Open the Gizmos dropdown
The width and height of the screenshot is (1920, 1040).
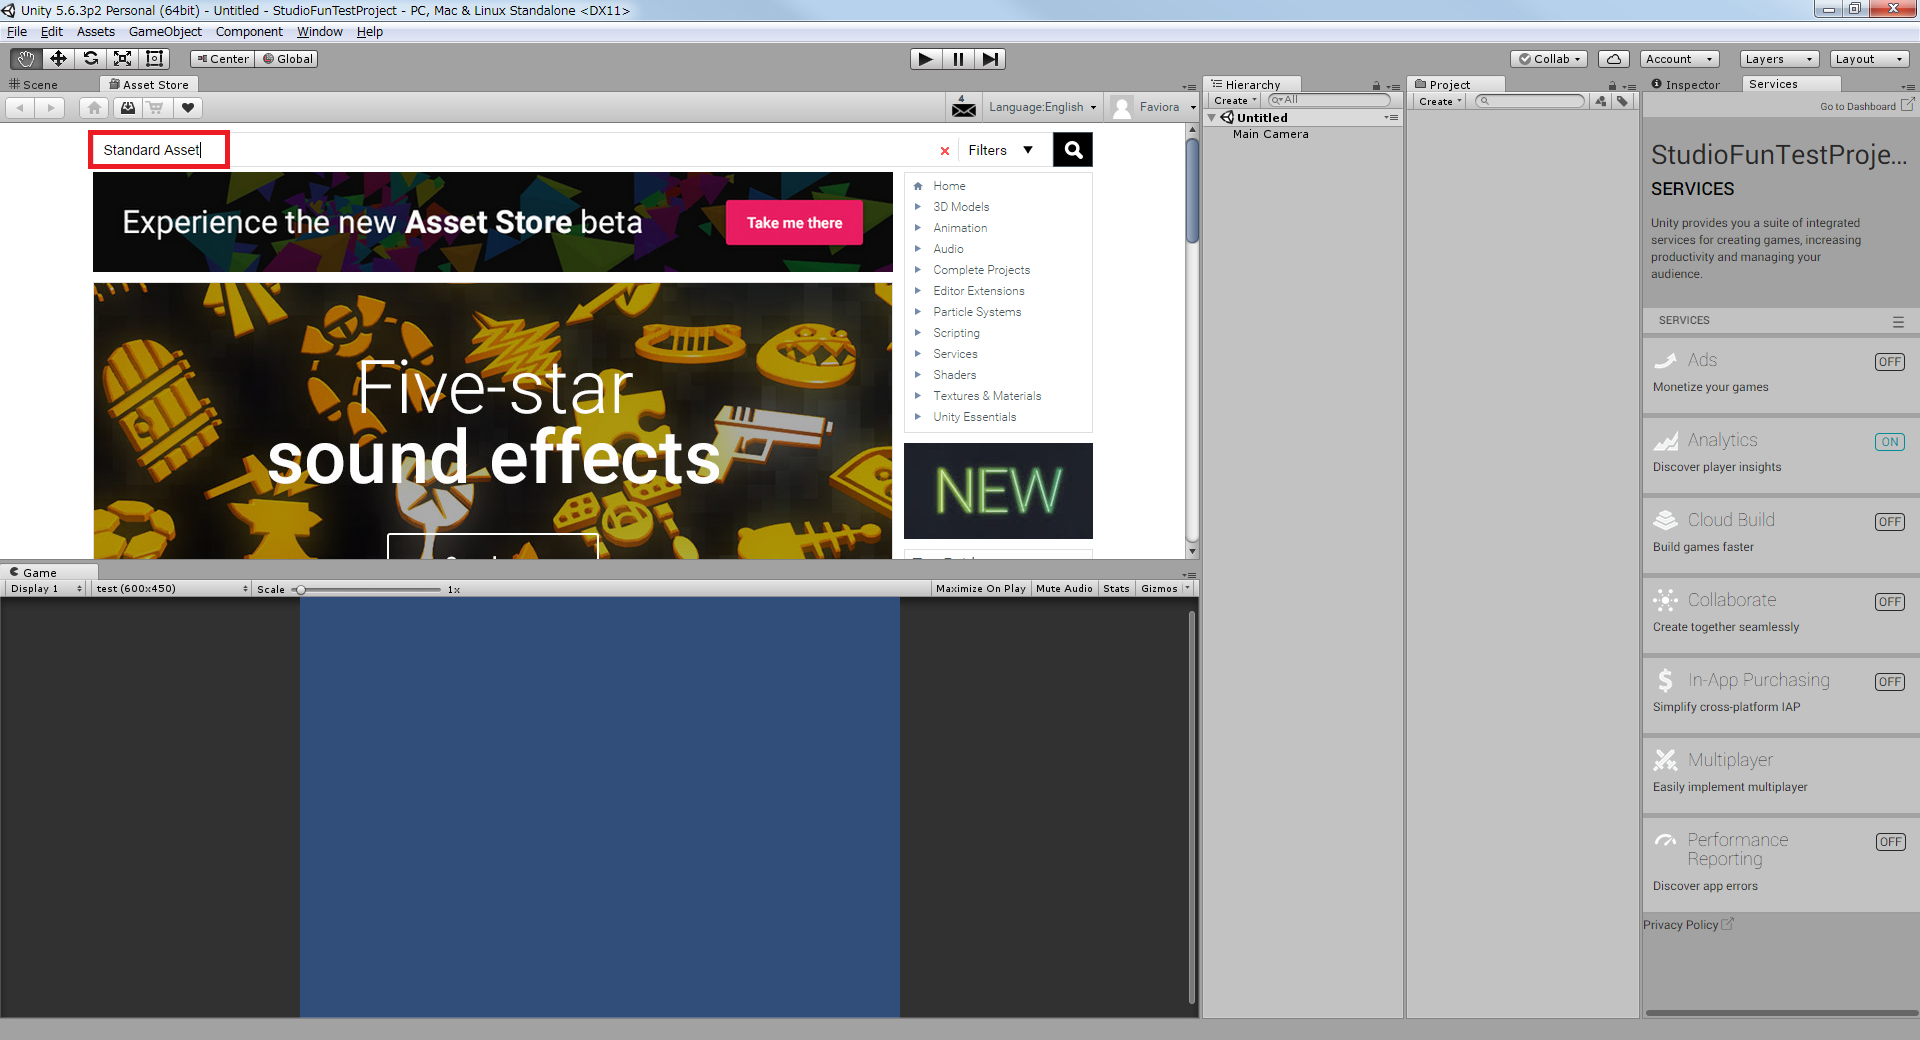(1165, 589)
